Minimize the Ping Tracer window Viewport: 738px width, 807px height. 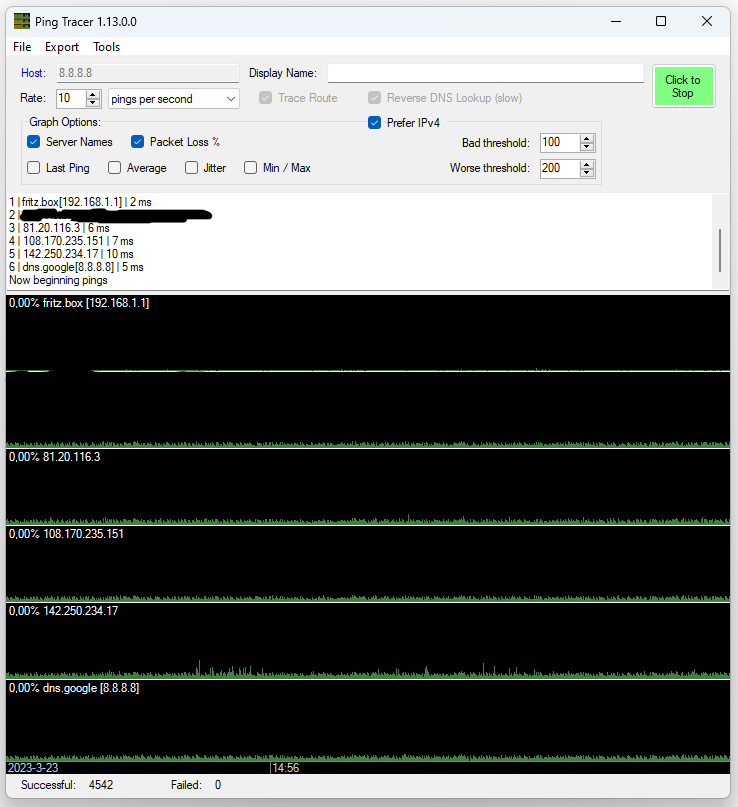pos(616,22)
